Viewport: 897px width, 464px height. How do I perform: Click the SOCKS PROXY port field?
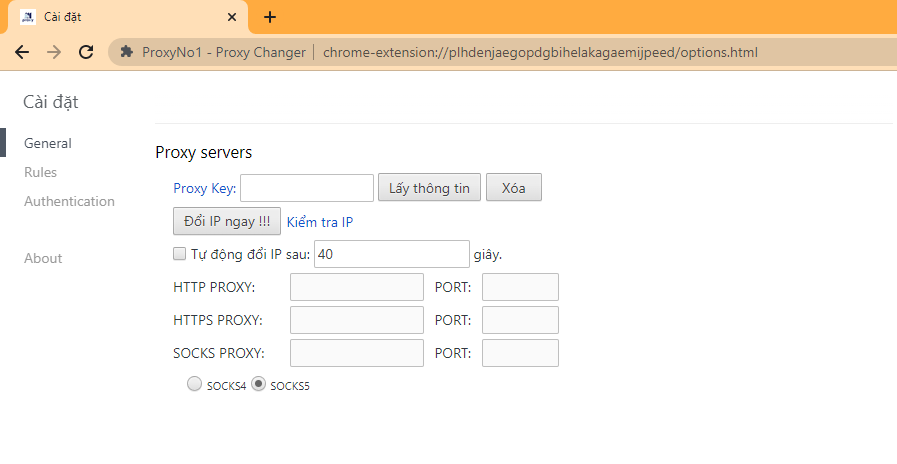(520, 353)
